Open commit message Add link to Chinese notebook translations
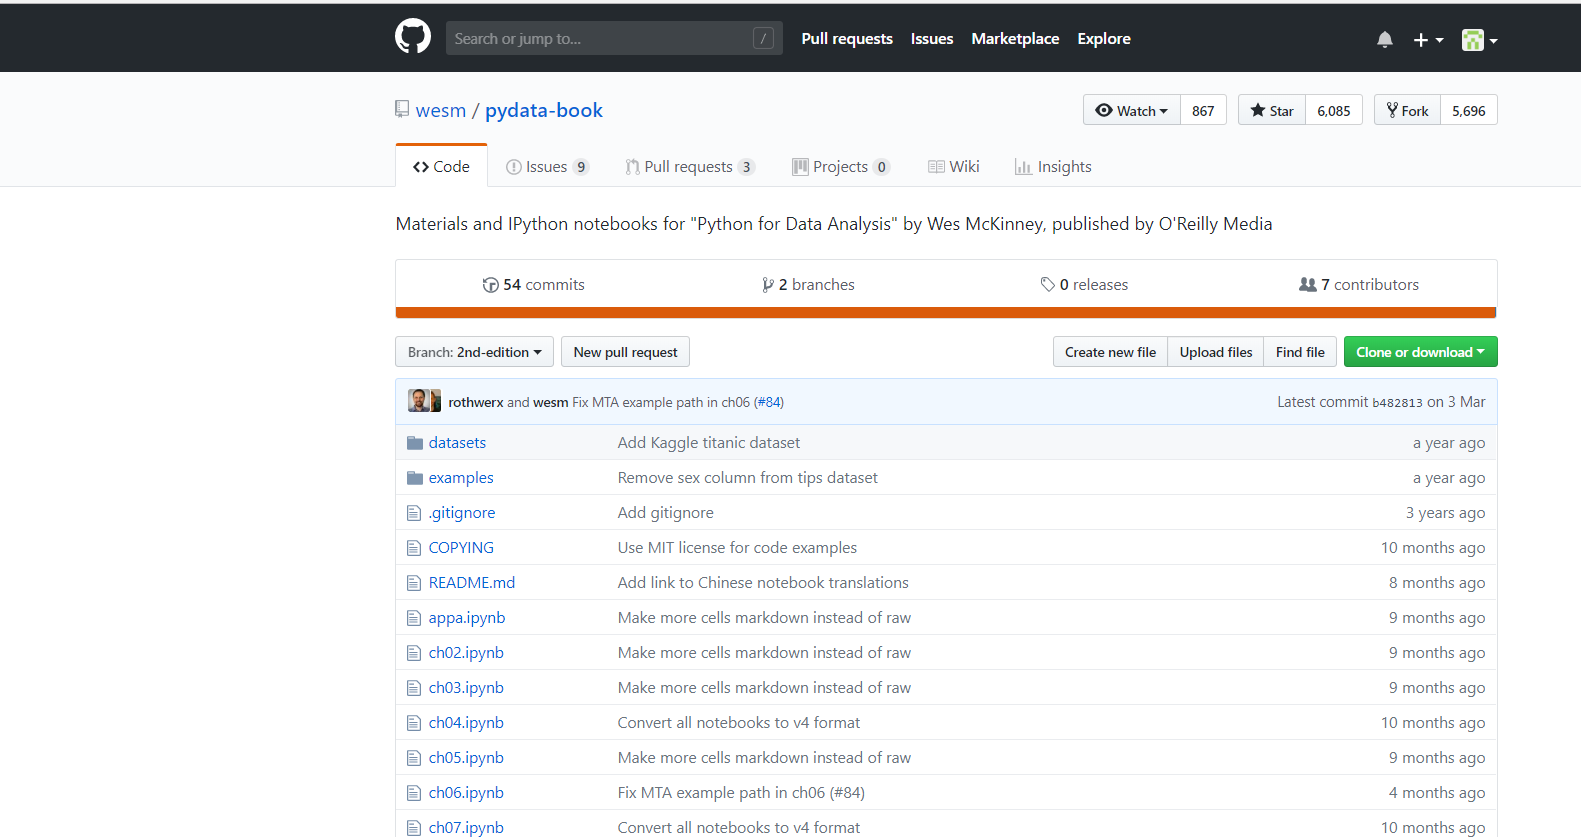The image size is (1581, 837). [x=763, y=583]
